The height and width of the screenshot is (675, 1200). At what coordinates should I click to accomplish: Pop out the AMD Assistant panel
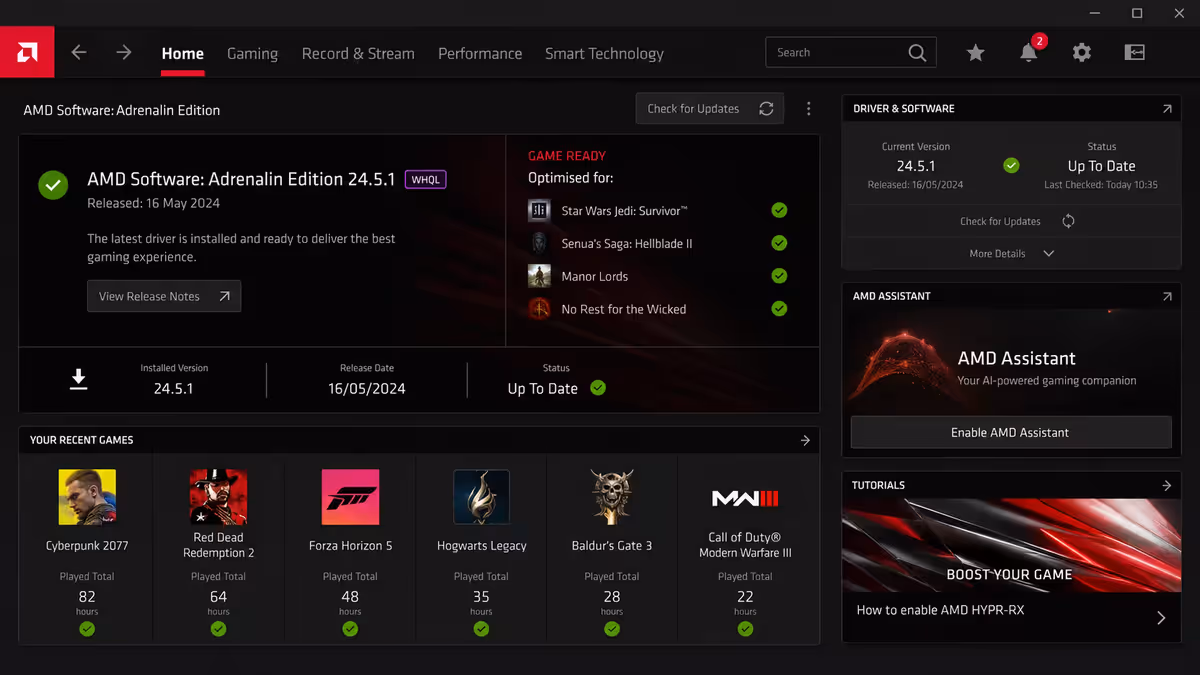click(1166, 297)
